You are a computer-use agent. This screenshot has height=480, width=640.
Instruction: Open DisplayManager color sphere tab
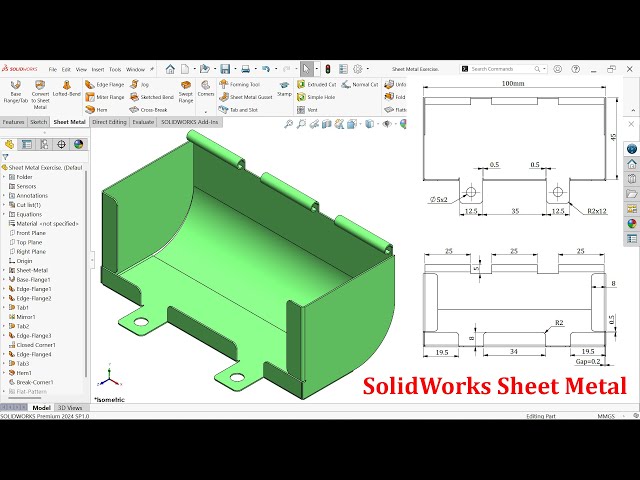click(78, 144)
